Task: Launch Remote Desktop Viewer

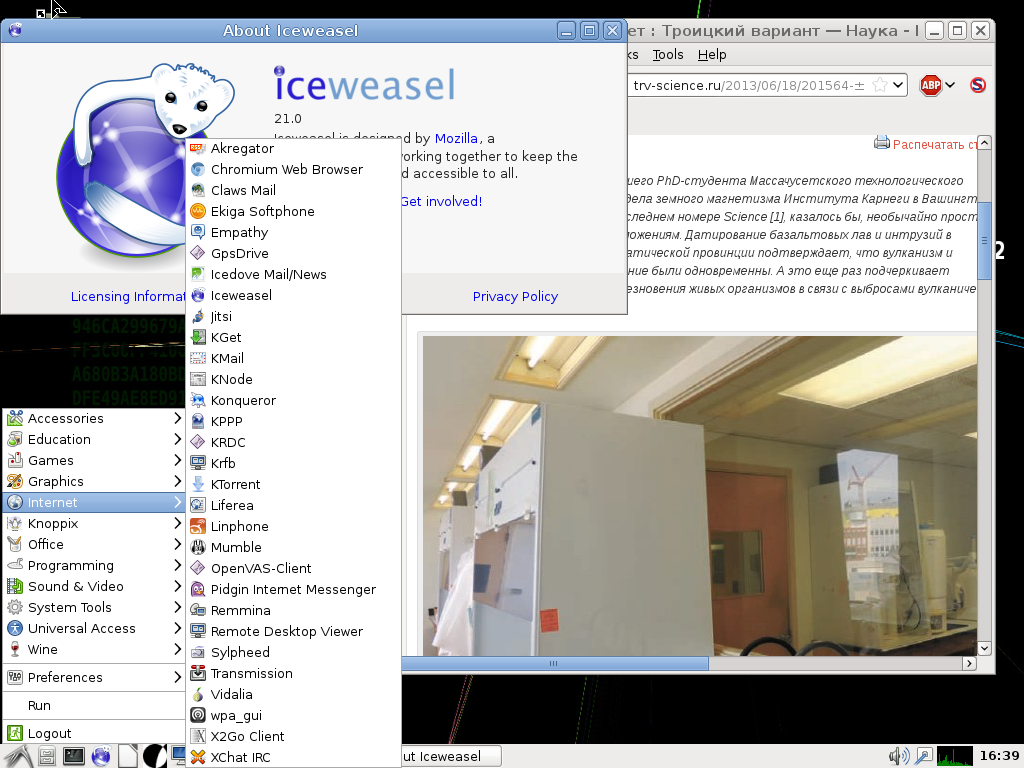Action: click(x=293, y=631)
